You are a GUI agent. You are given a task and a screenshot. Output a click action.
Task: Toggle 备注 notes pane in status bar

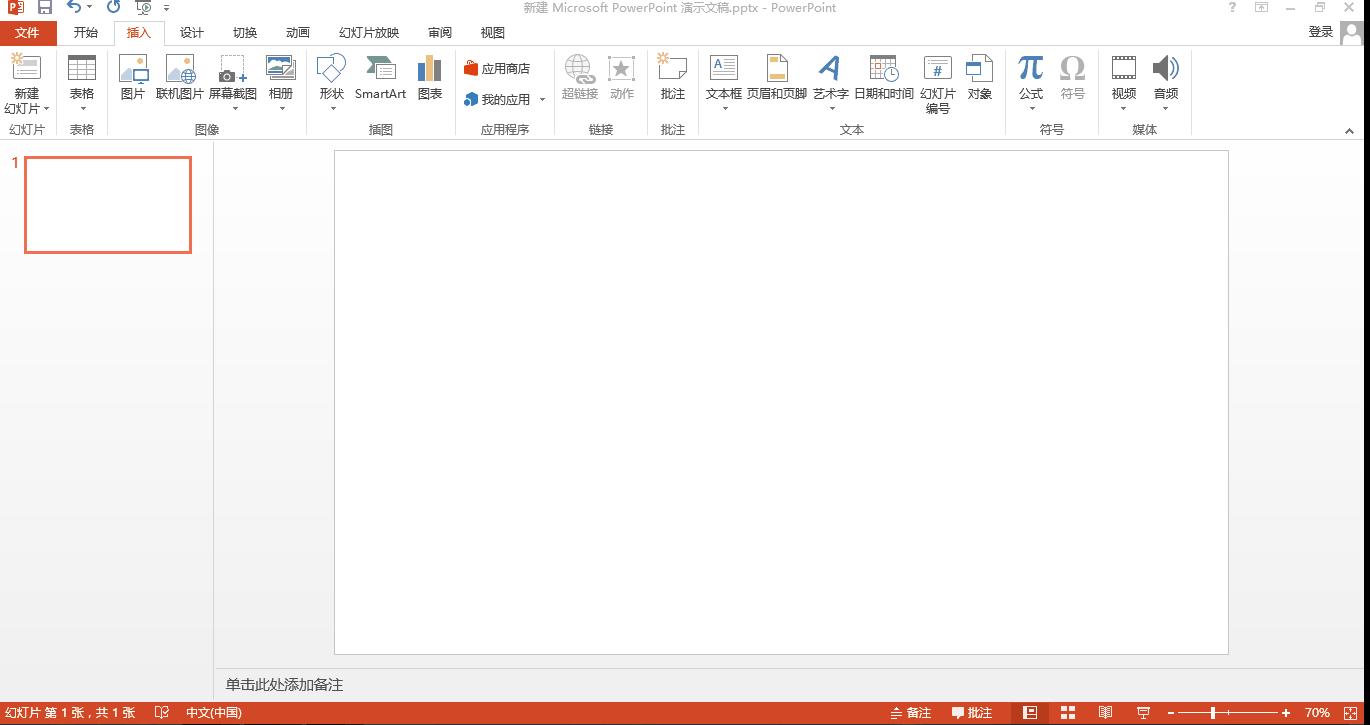tap(911, 713)
